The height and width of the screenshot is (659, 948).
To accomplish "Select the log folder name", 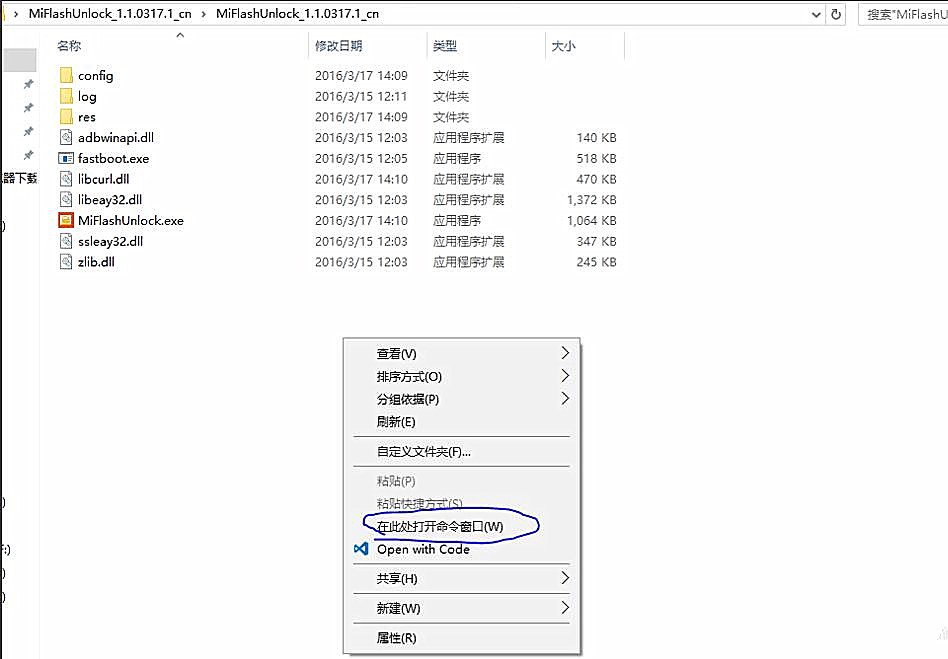I will click(x=87, y=97).
